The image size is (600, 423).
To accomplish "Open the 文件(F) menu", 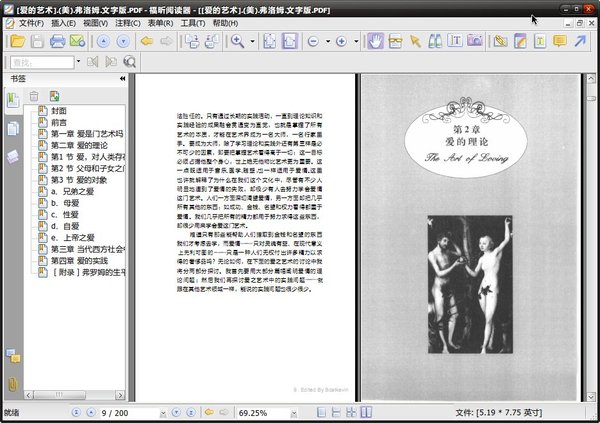I will click(30, 22).
